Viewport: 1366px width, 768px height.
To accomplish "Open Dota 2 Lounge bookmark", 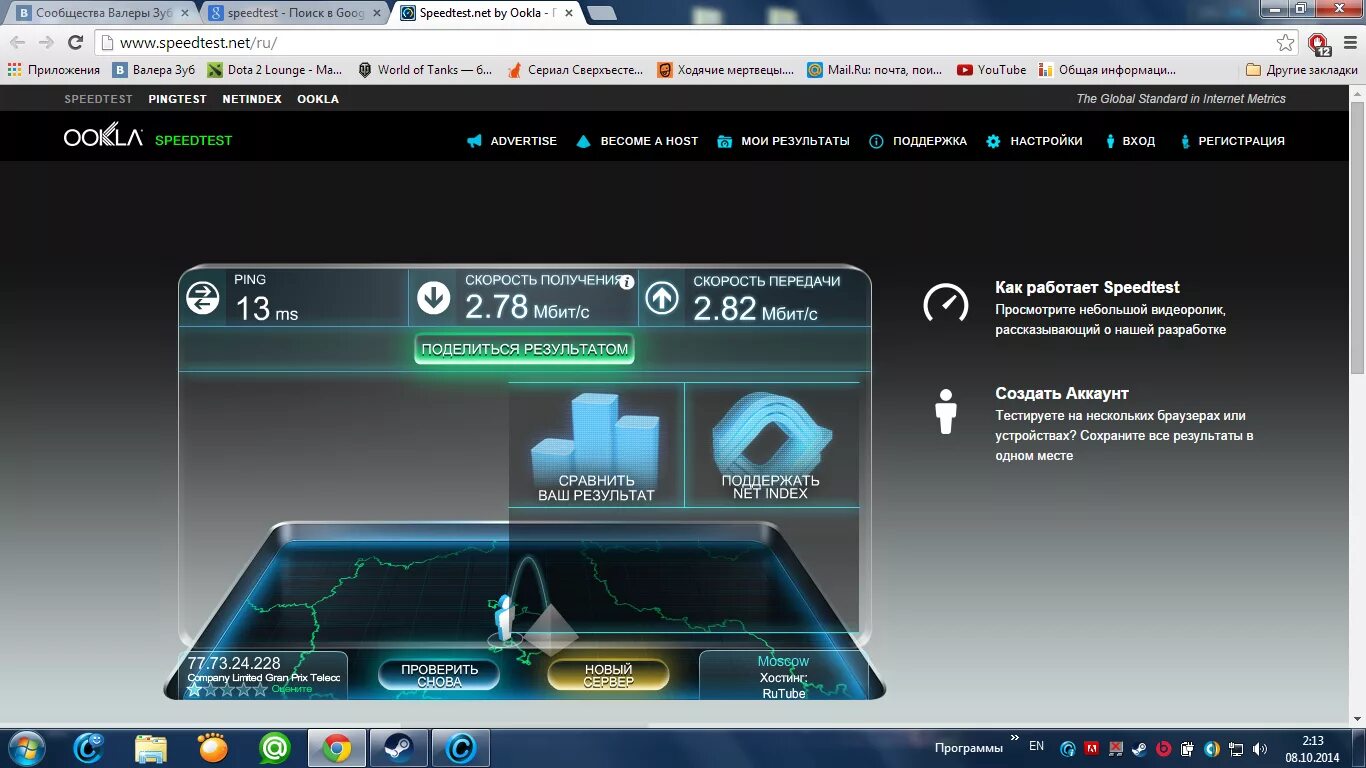I will (x=275, y=70).
